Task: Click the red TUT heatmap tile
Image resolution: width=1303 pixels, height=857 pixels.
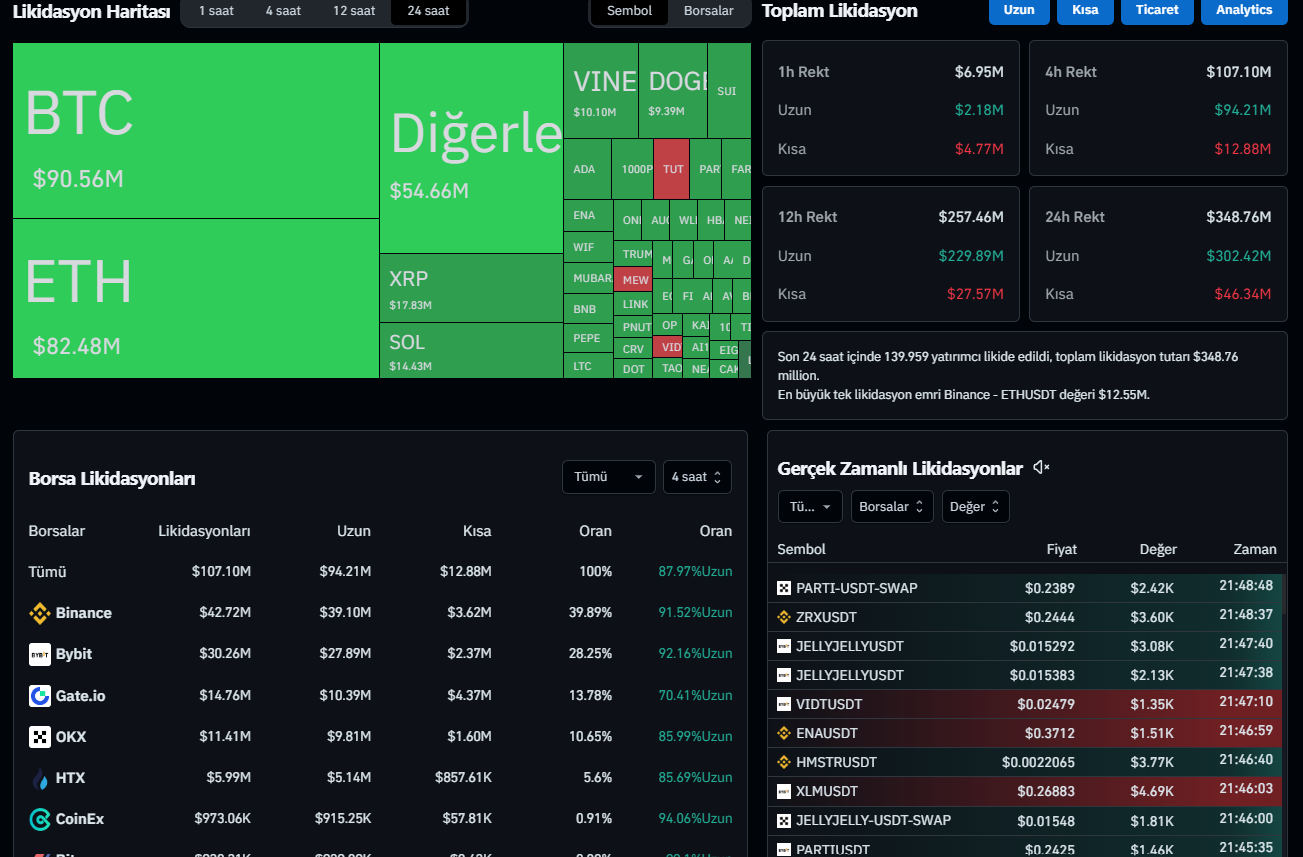Action: click(673, 169)
